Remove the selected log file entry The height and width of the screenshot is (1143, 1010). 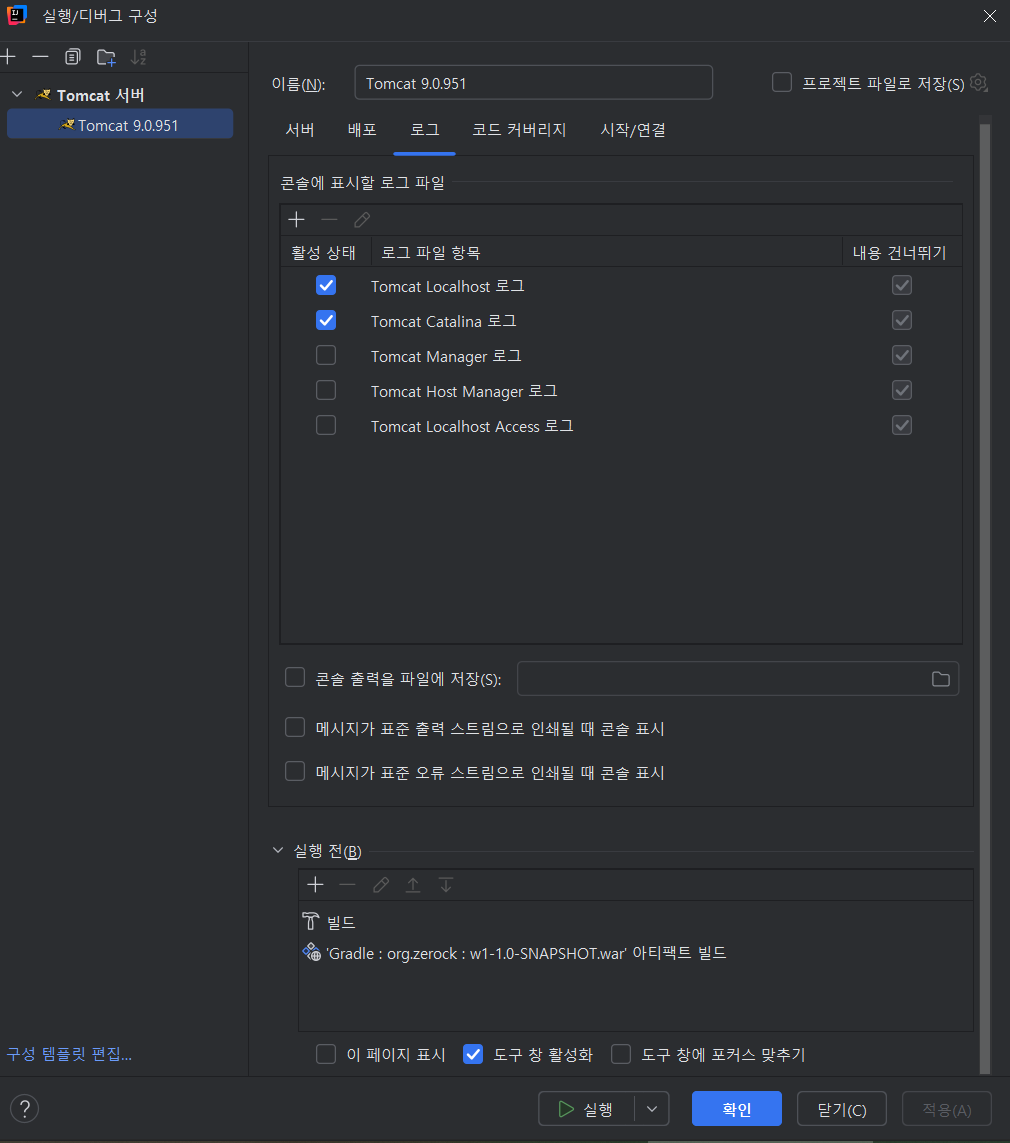click(x=329, y=219)
